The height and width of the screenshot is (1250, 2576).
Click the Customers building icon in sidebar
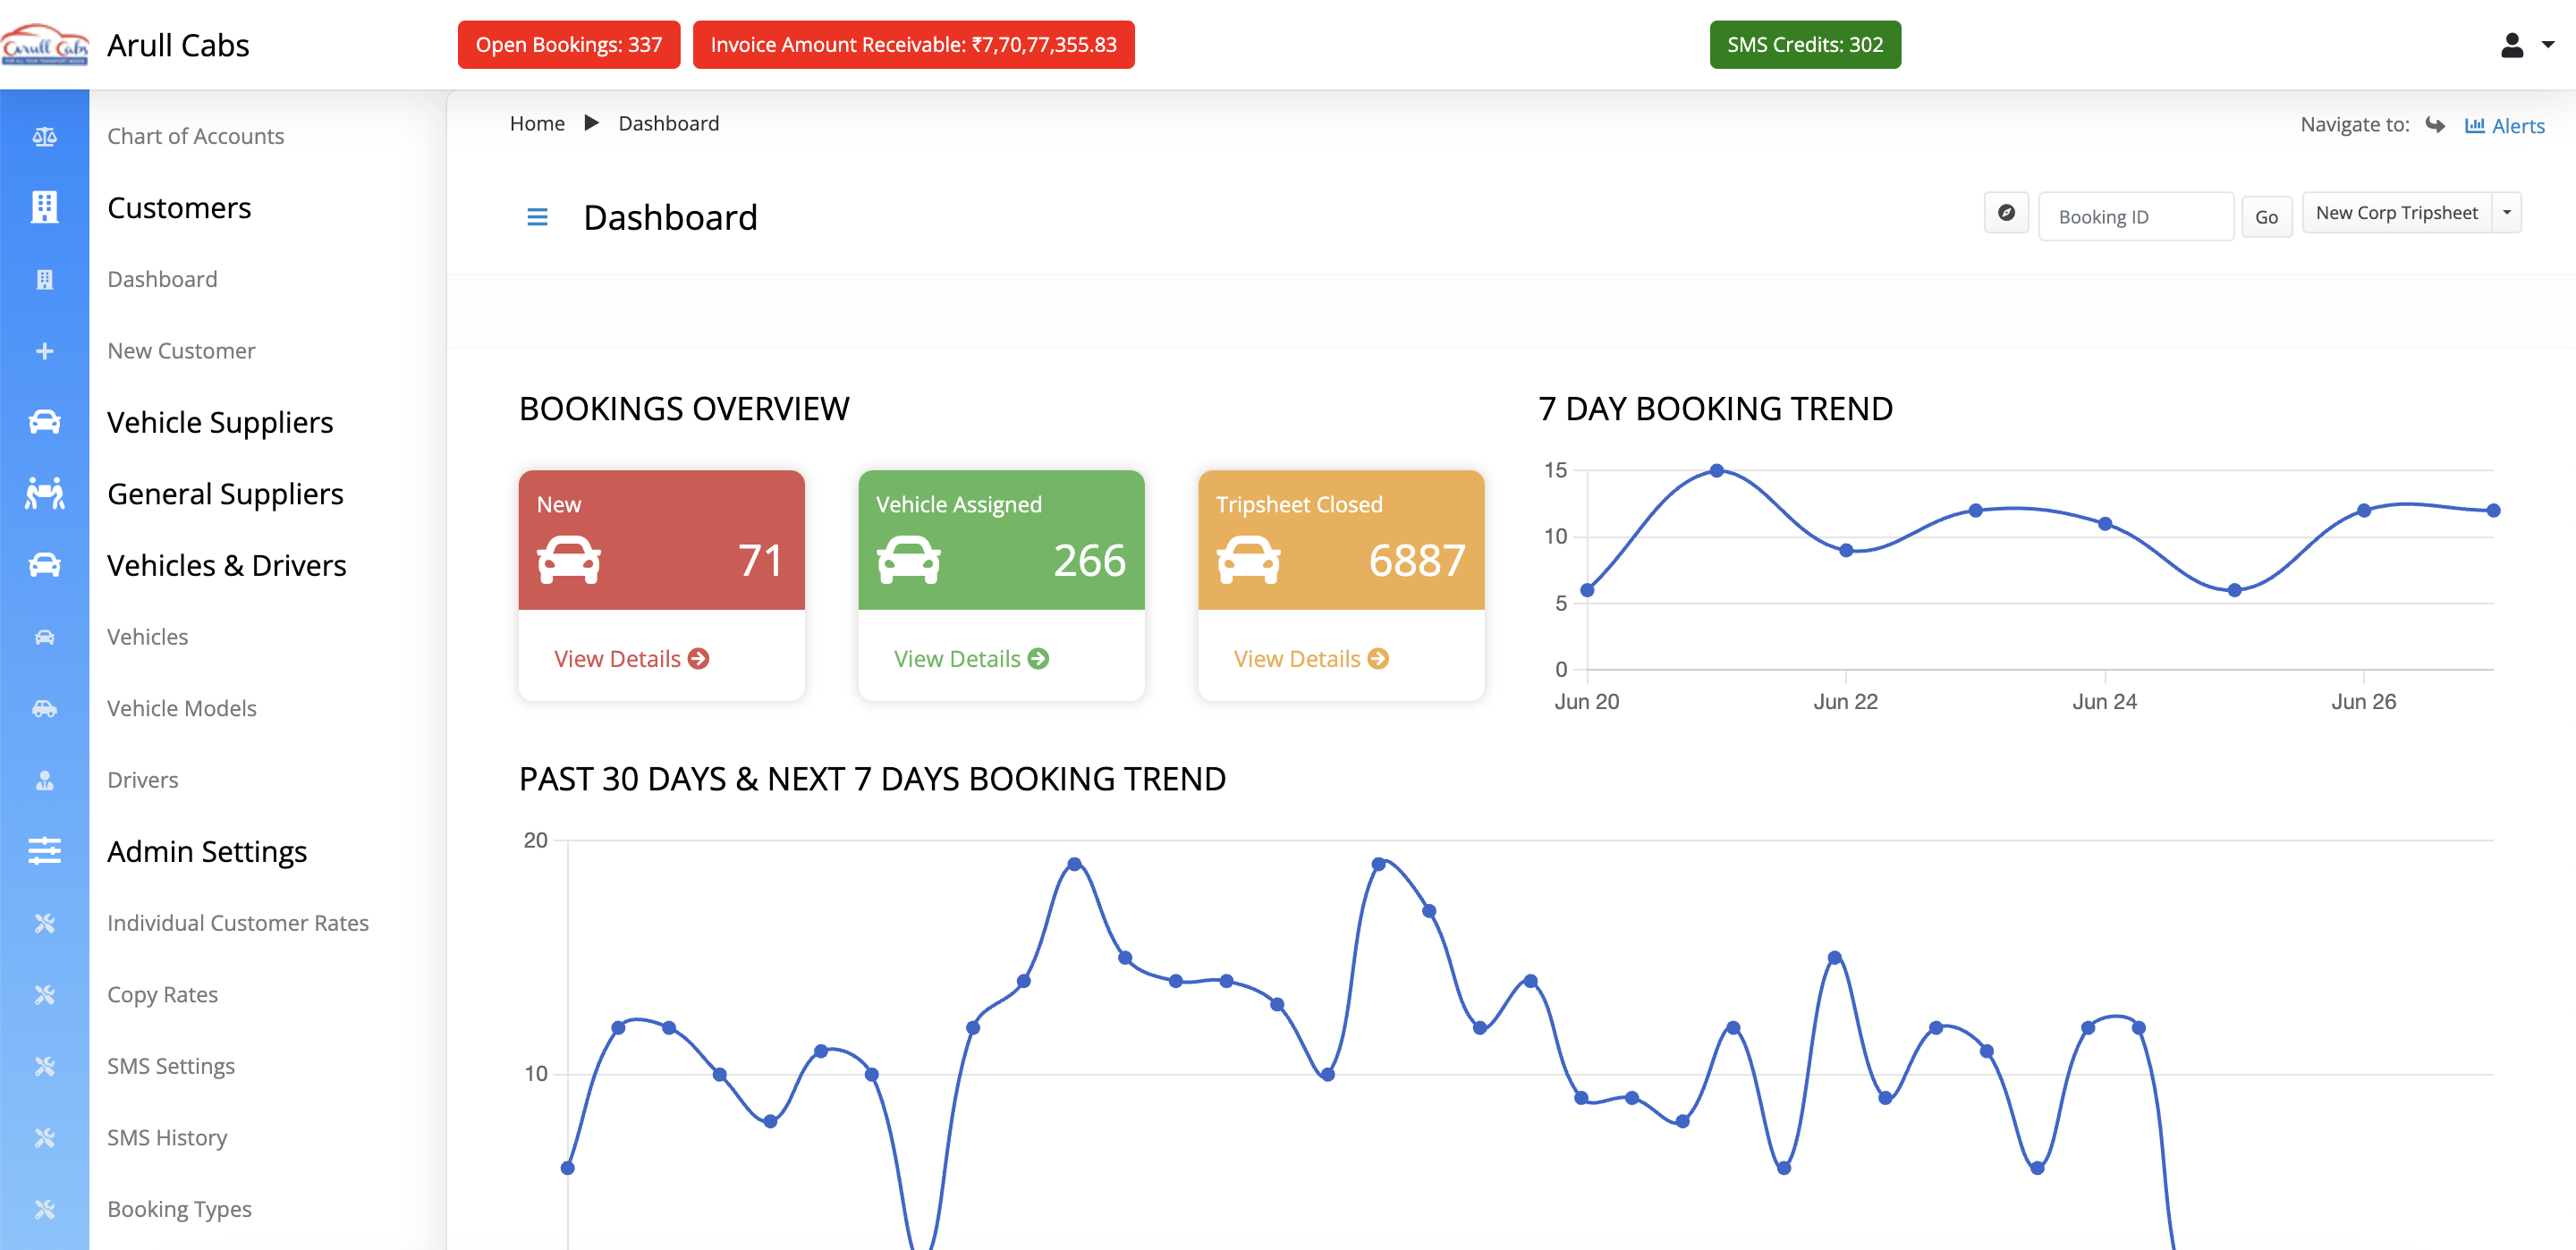click(44, 207)
